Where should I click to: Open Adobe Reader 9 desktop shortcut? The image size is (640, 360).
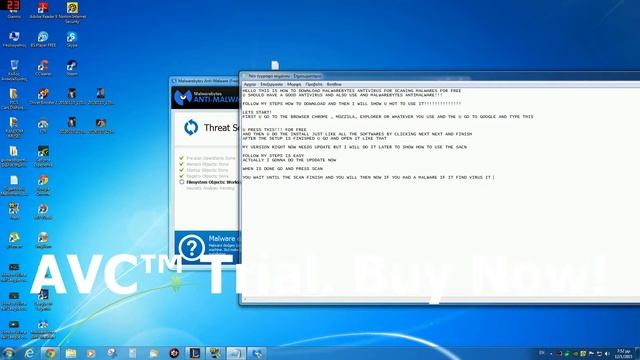42,11
